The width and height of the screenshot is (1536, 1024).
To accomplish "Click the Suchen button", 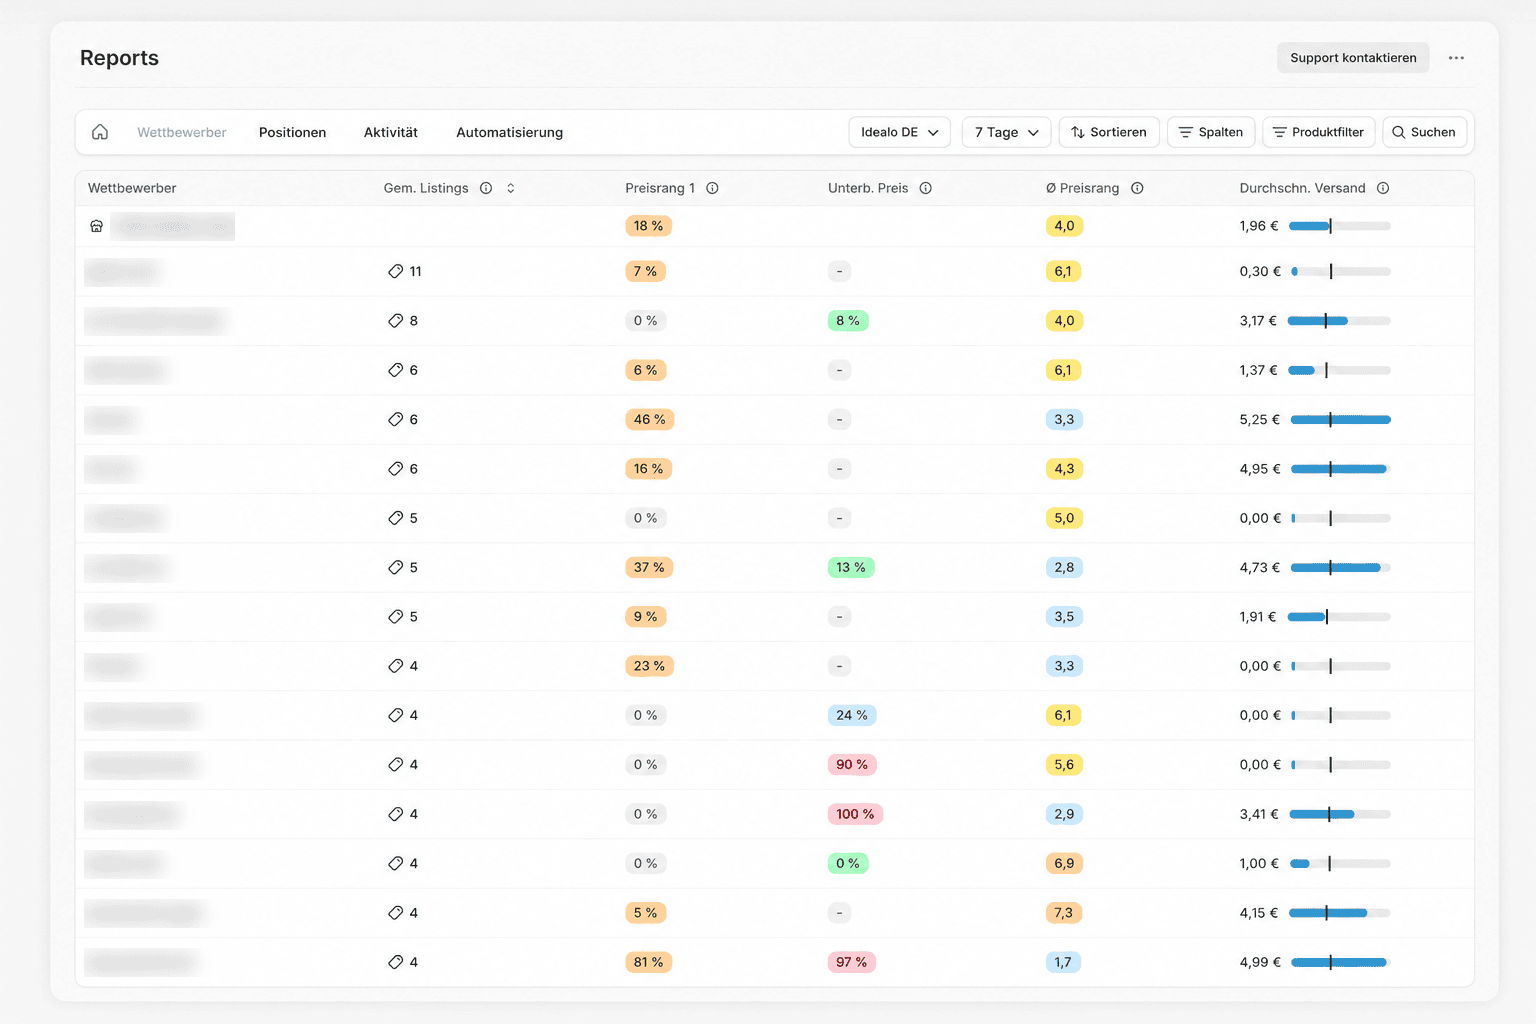I will 1425,132.
